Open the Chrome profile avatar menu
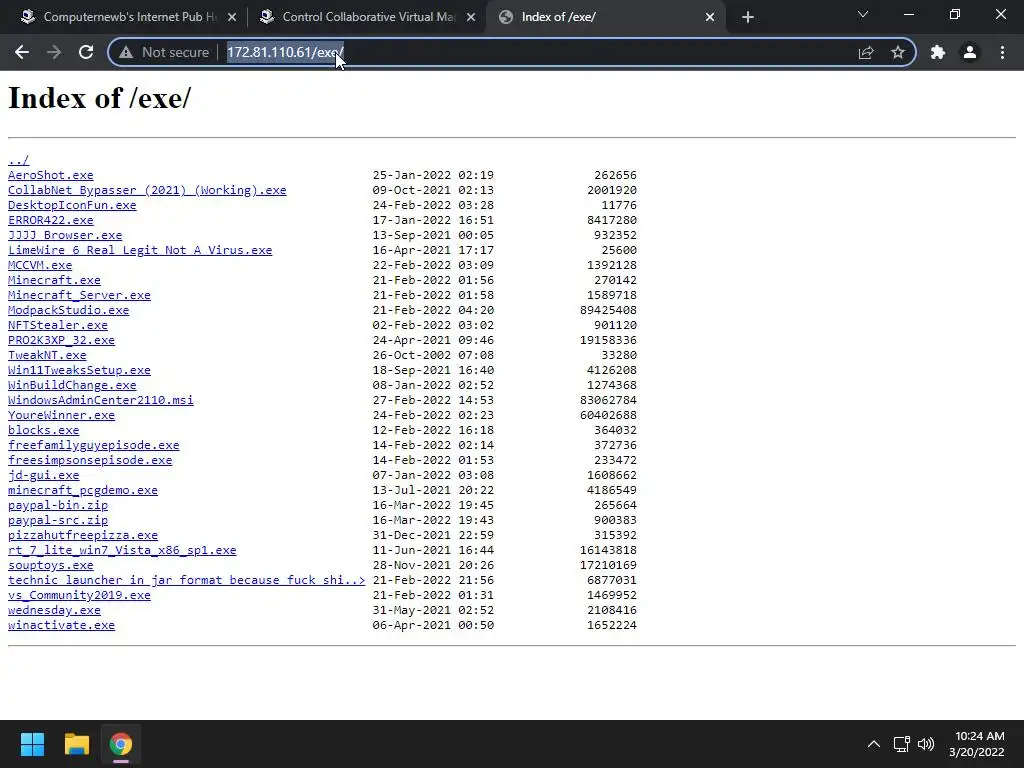 pos(970,52)
